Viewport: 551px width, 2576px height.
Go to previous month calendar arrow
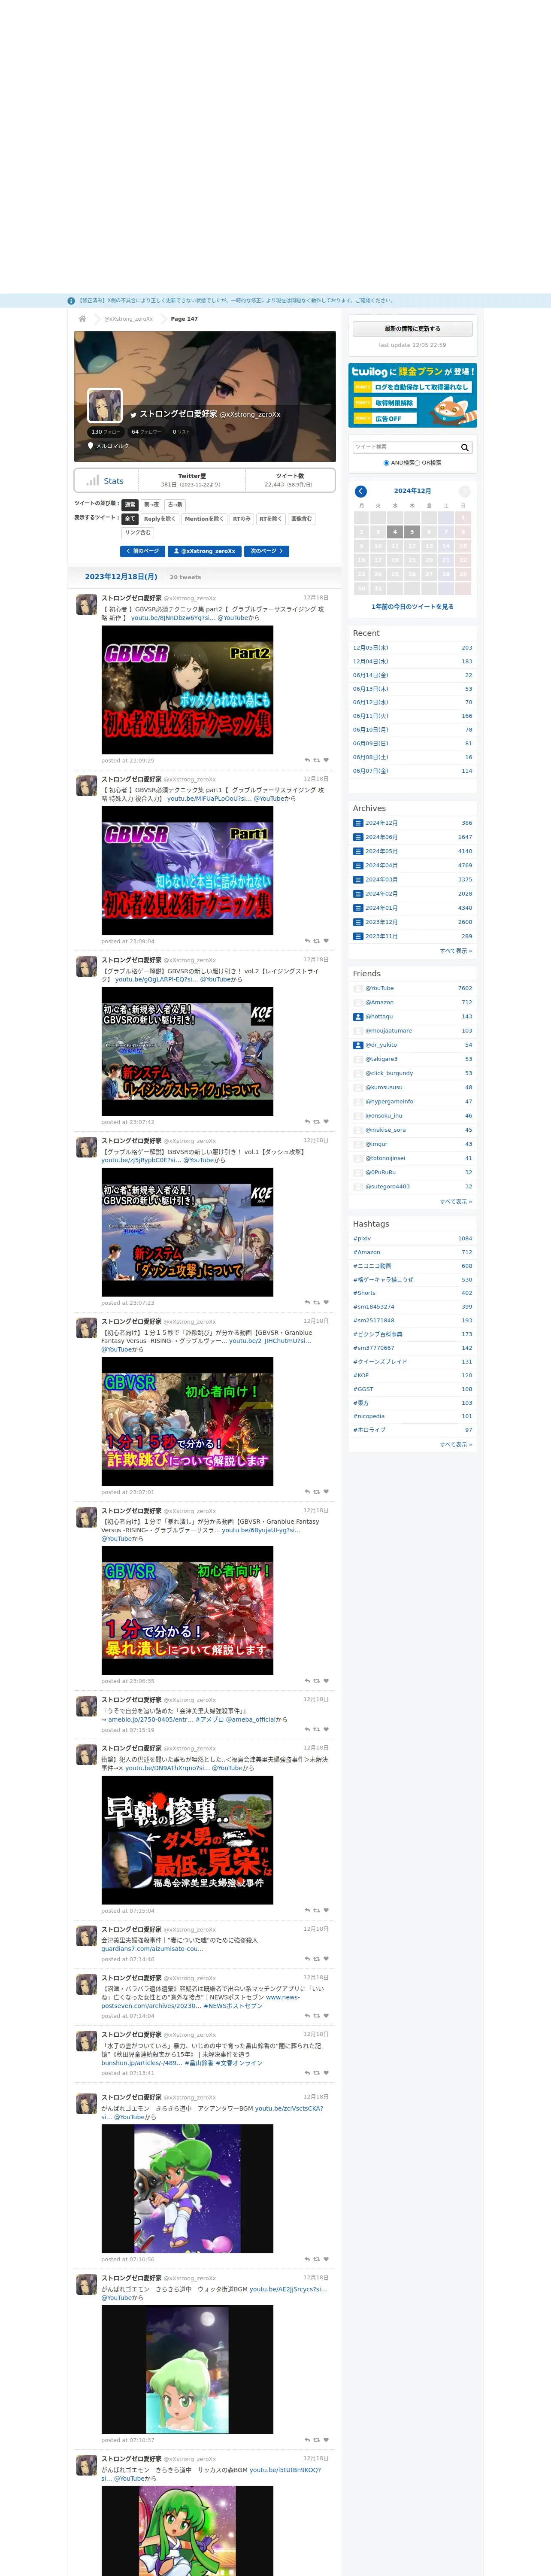click(361, 491)
